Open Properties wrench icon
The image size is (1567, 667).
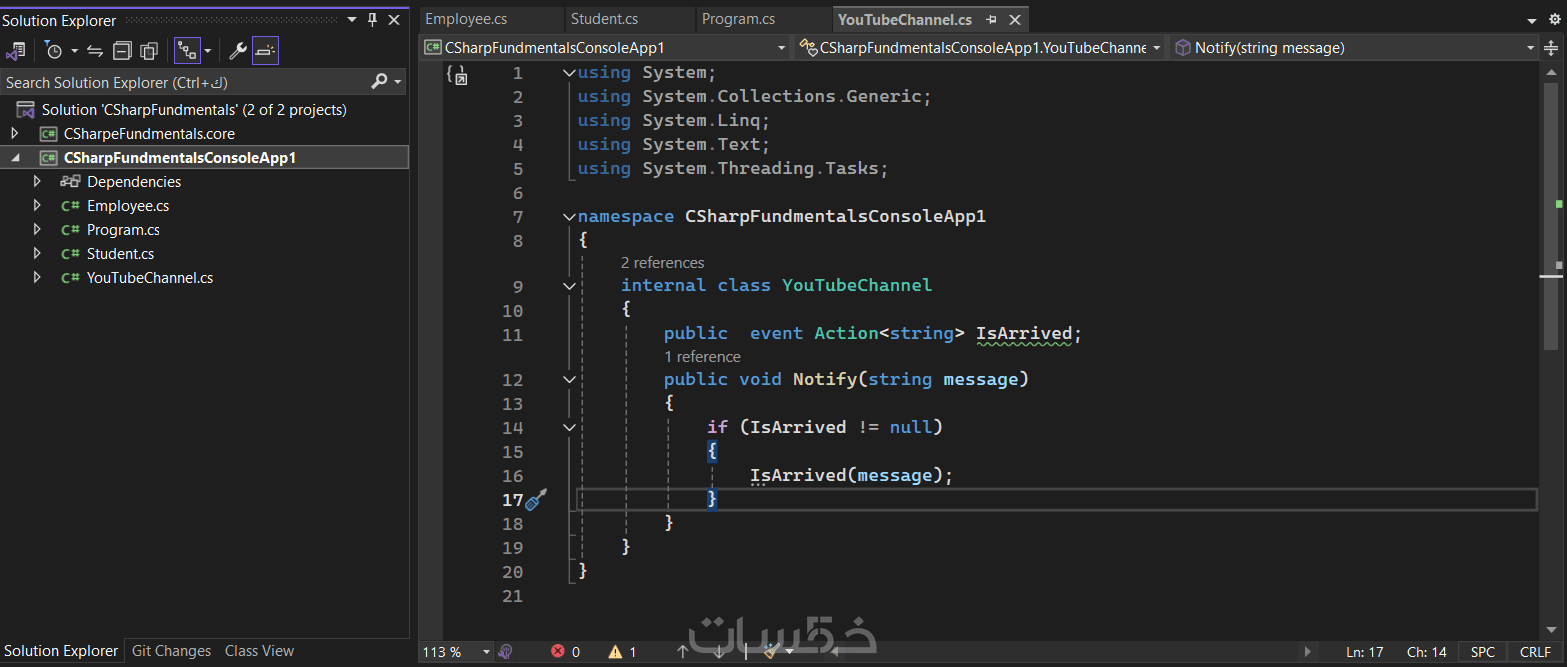pyautogui.click(x=238, y=50)
